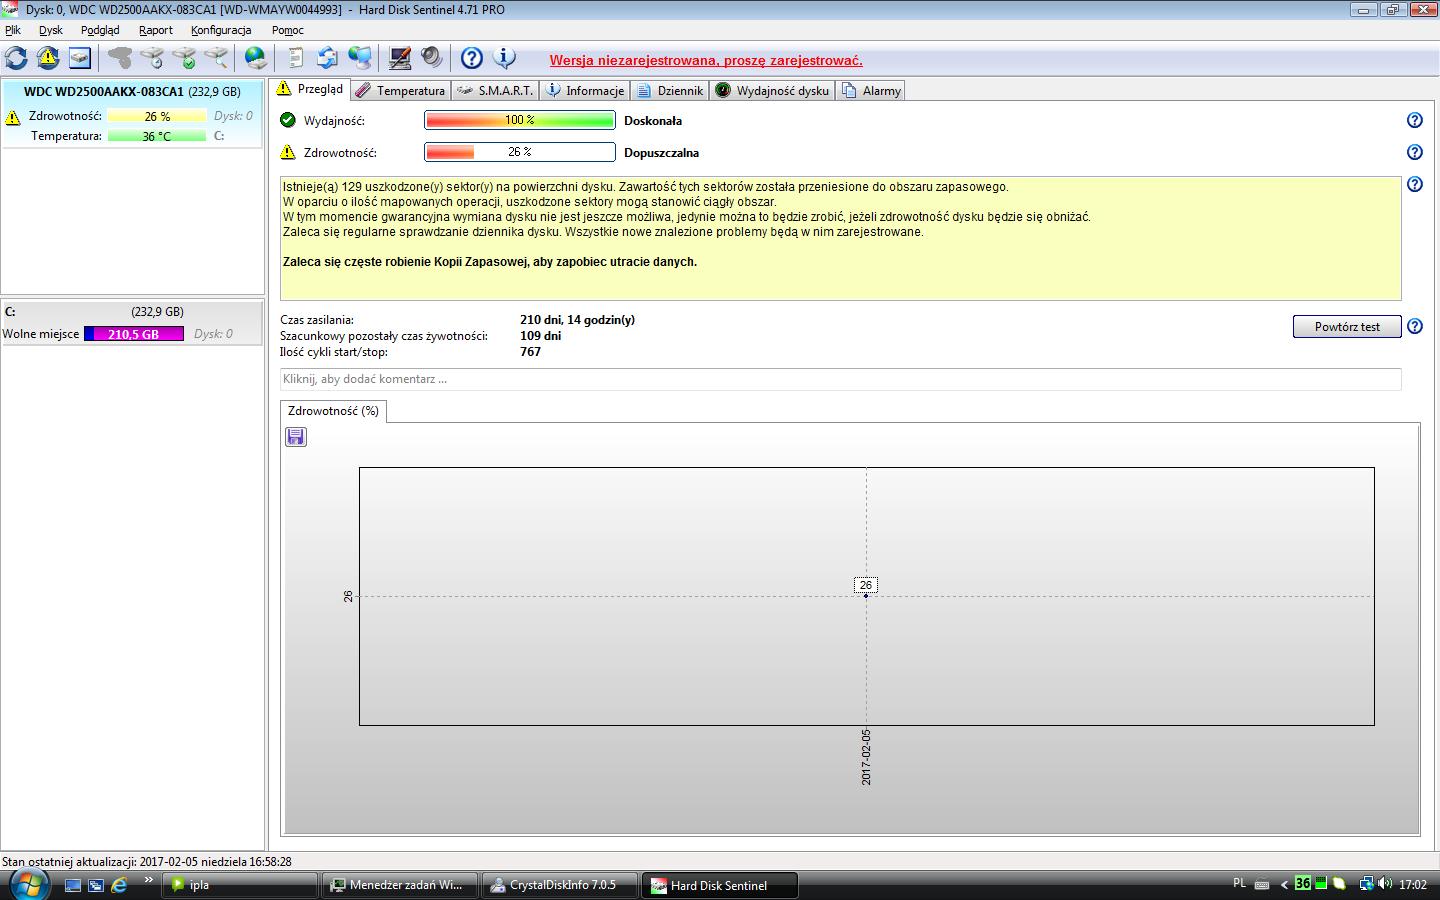Click the Hard Disk Sentinel taskbar button
This screenshot has height=900, width=1440.
click(x=720, y=885)
